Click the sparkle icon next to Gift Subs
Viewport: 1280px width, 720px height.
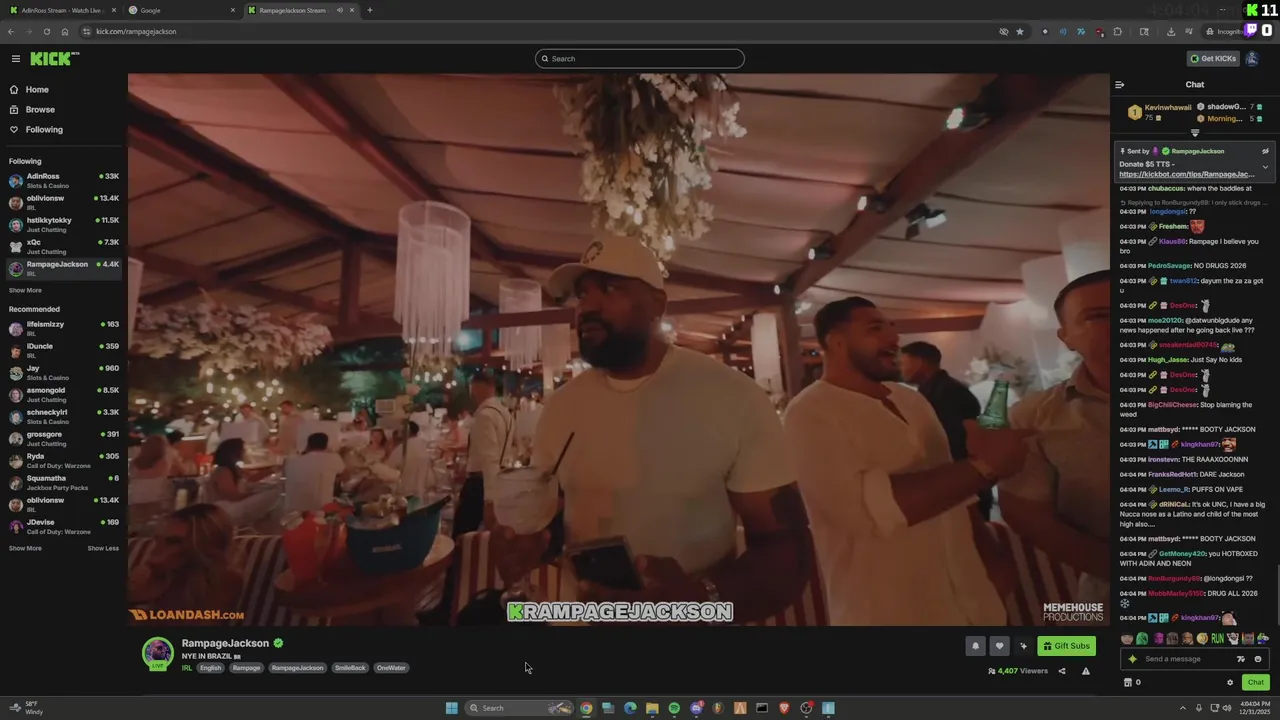[x=1022, y=646]
